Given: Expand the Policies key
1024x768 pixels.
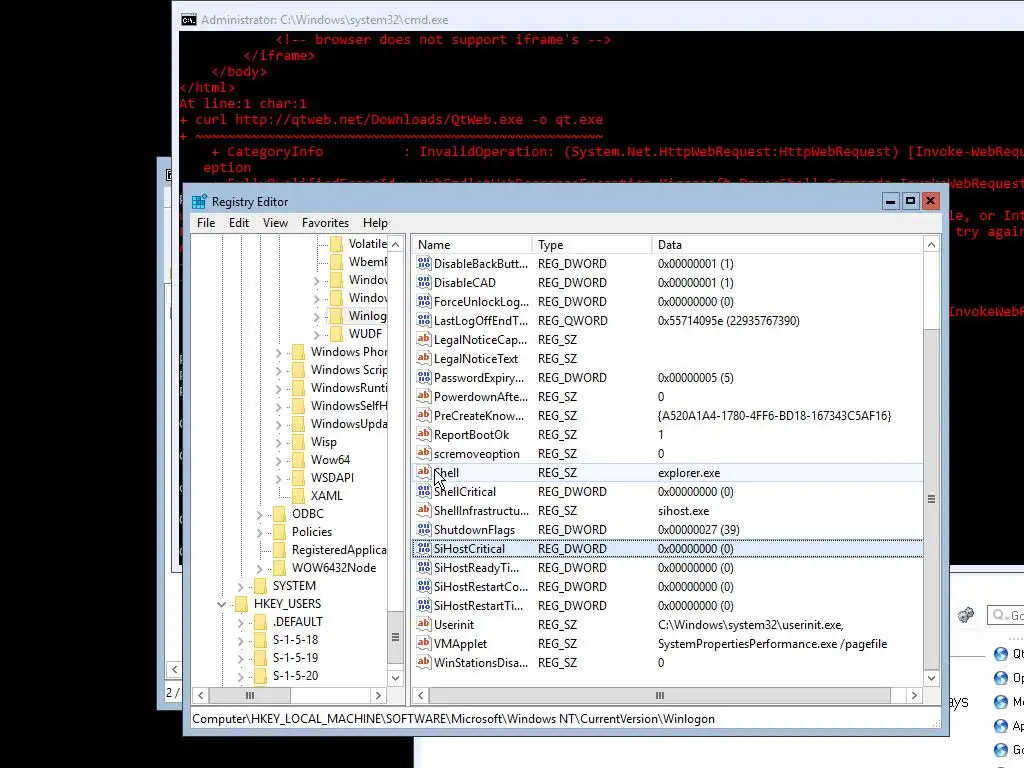Looking at the screenshot, I should [x=260, y=532].
